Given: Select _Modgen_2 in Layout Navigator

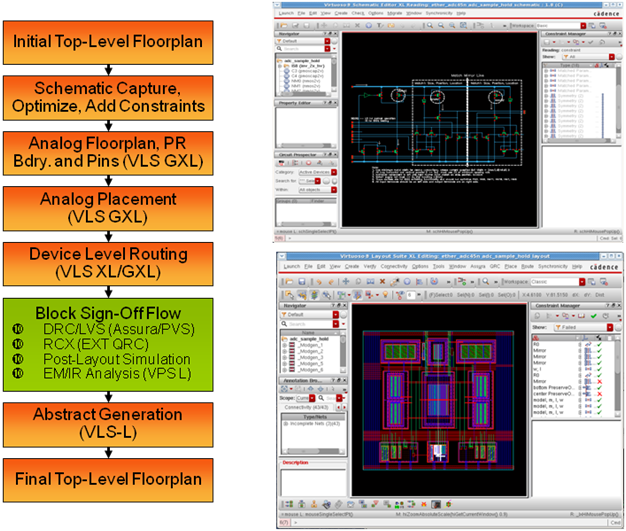Looking at the screenshot, I should pos(311,351).
